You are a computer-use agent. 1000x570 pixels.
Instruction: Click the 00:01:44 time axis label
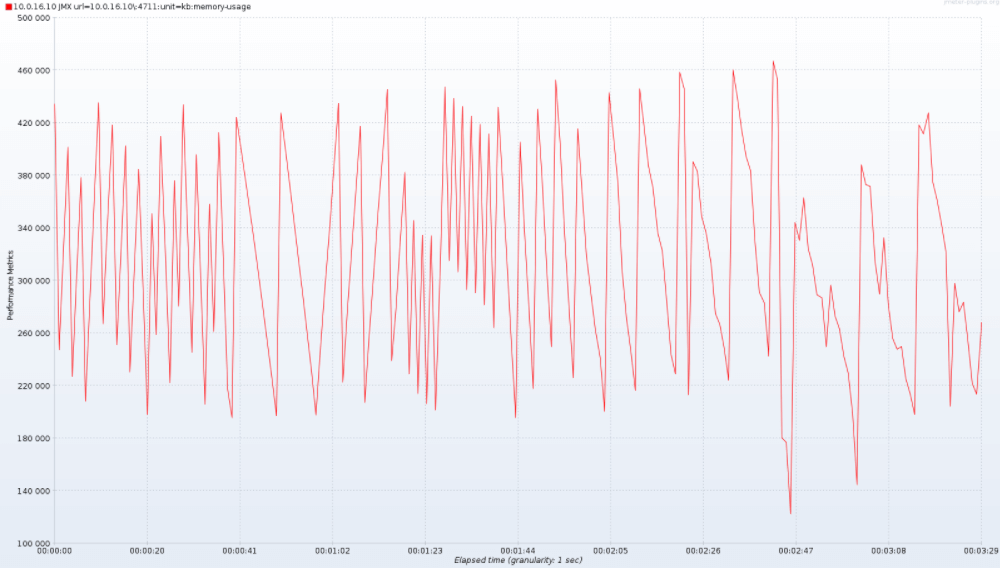click(518, 551)
